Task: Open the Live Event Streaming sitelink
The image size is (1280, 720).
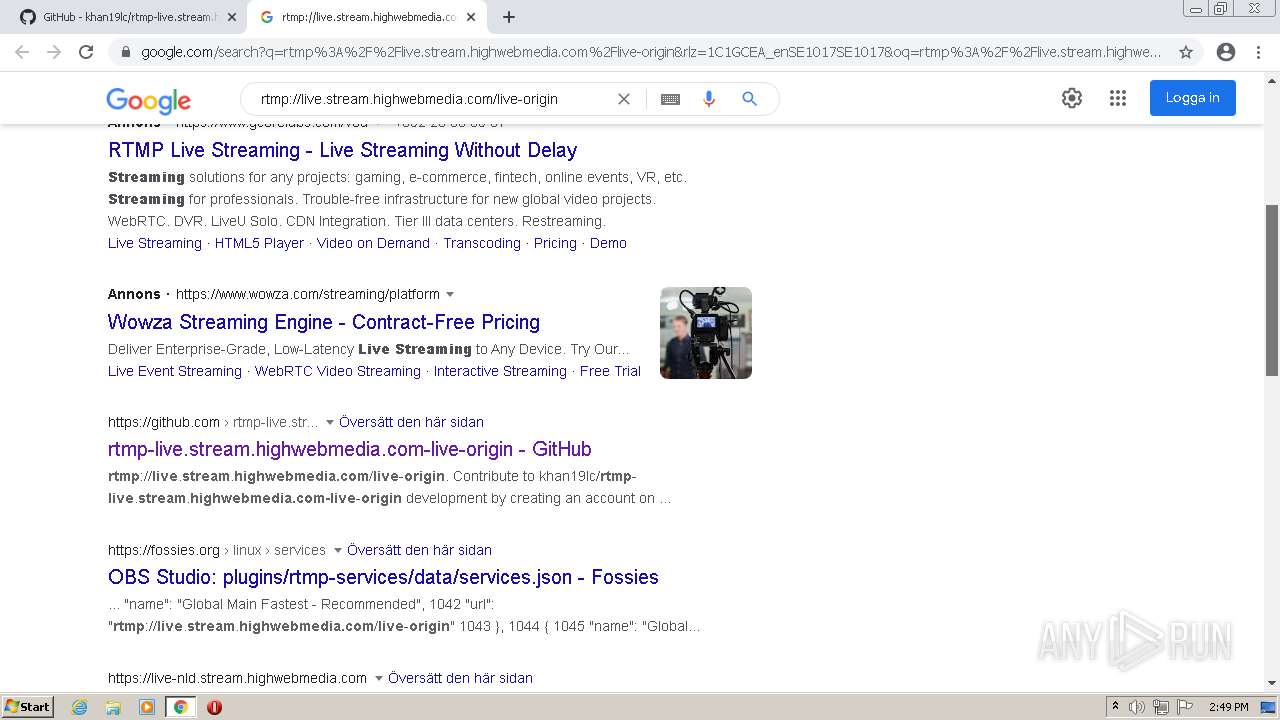Action: (175, 371)
